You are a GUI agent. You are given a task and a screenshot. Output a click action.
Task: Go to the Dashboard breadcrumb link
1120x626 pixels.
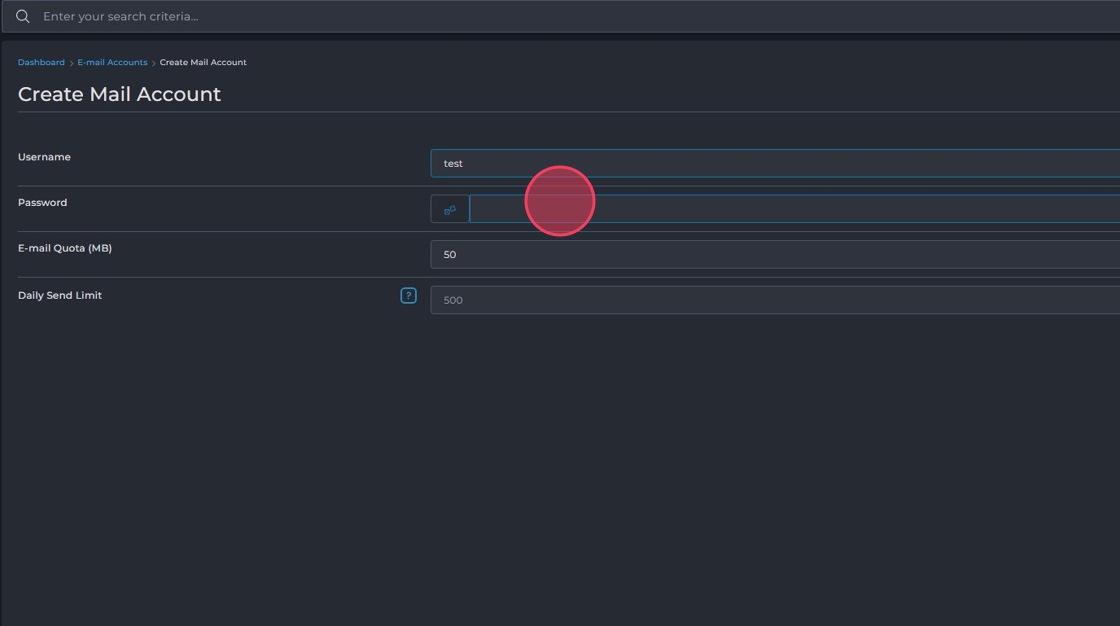41,62
